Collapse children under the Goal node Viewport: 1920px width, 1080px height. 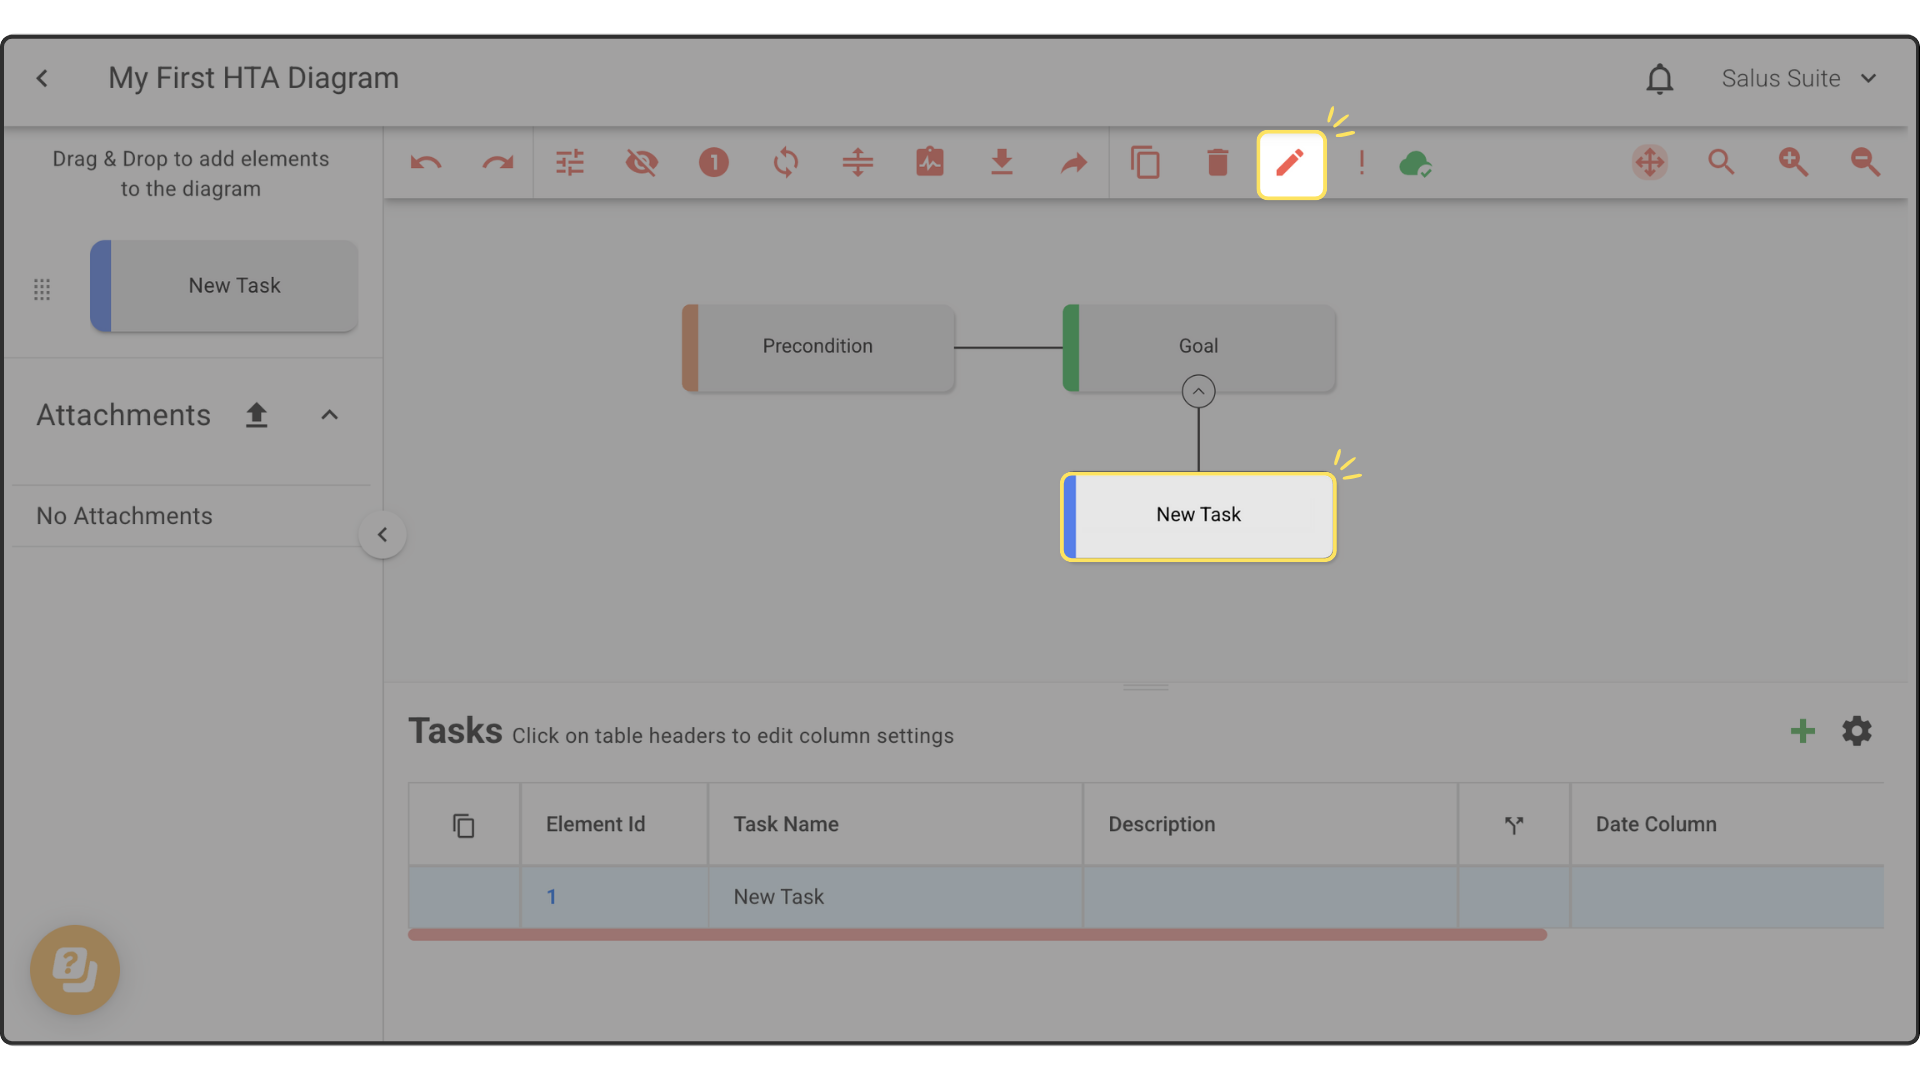[1198, 391]
